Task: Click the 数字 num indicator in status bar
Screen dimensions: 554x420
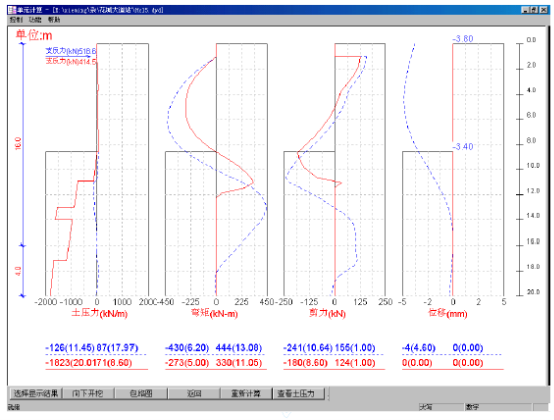Action: pyautogui.click(x=472, y=407)
